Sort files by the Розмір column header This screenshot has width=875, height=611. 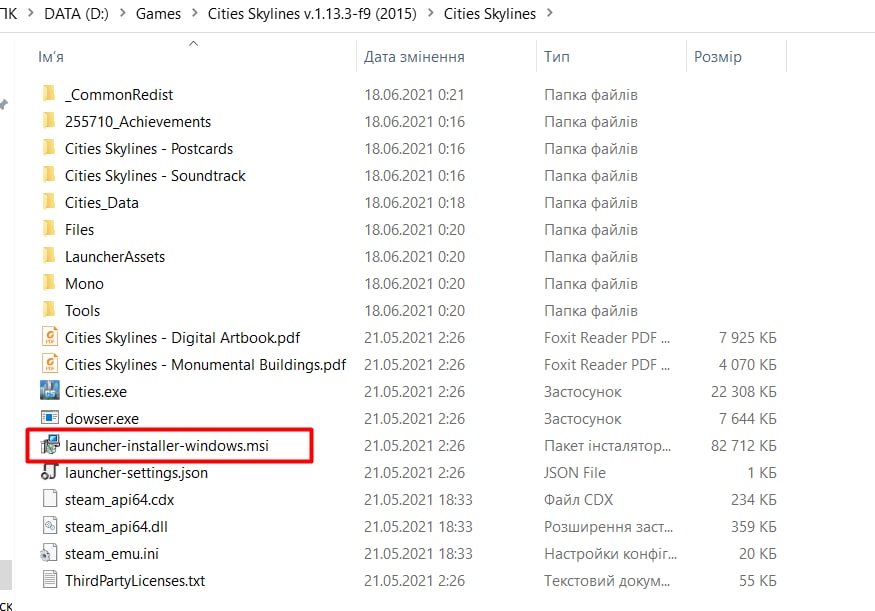[x=718, y=57]
